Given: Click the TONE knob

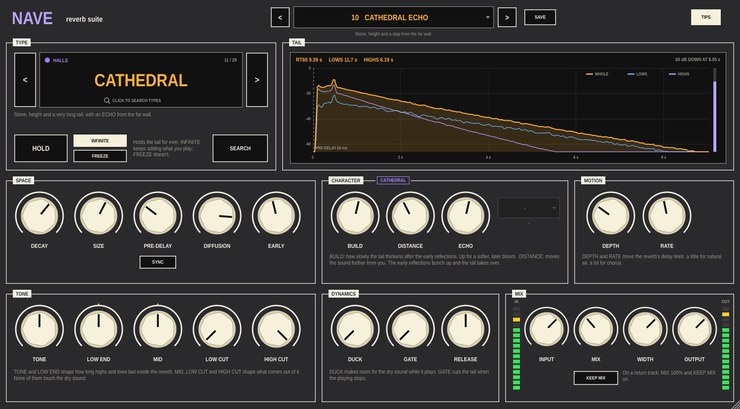Looking at the screenshot, I should (39, 329).
